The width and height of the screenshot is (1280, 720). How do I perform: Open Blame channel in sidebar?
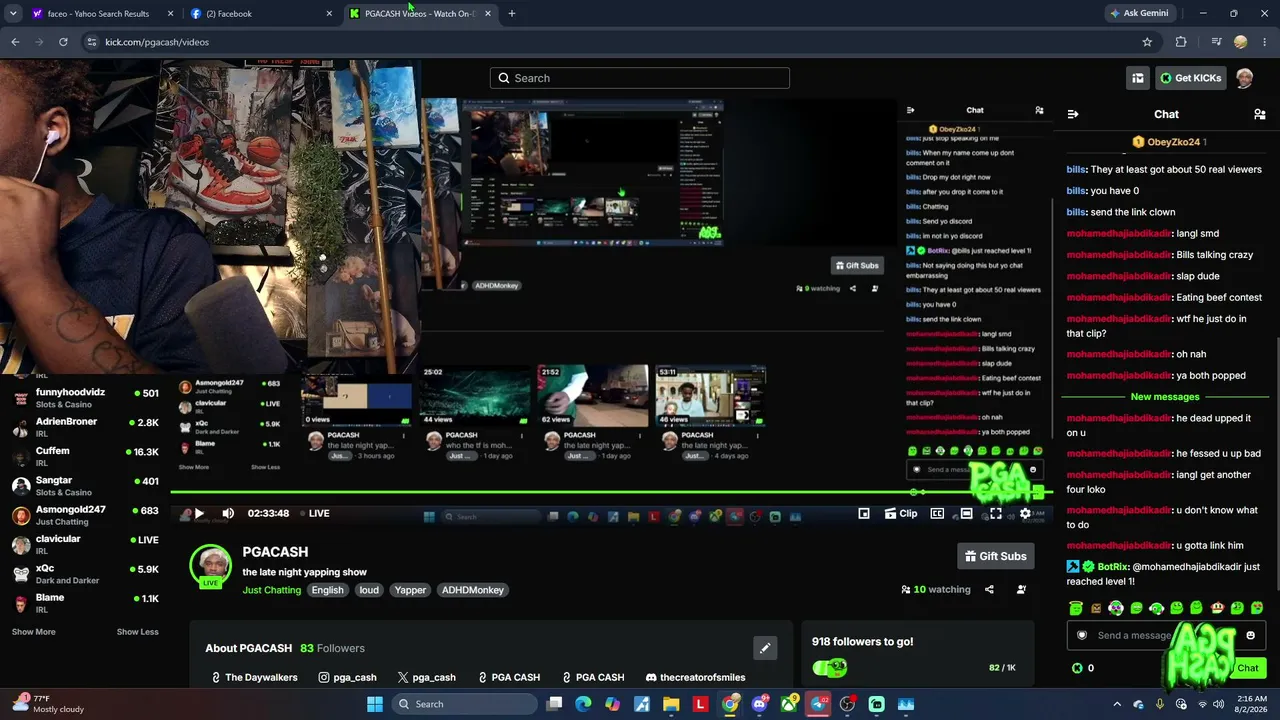85,603
